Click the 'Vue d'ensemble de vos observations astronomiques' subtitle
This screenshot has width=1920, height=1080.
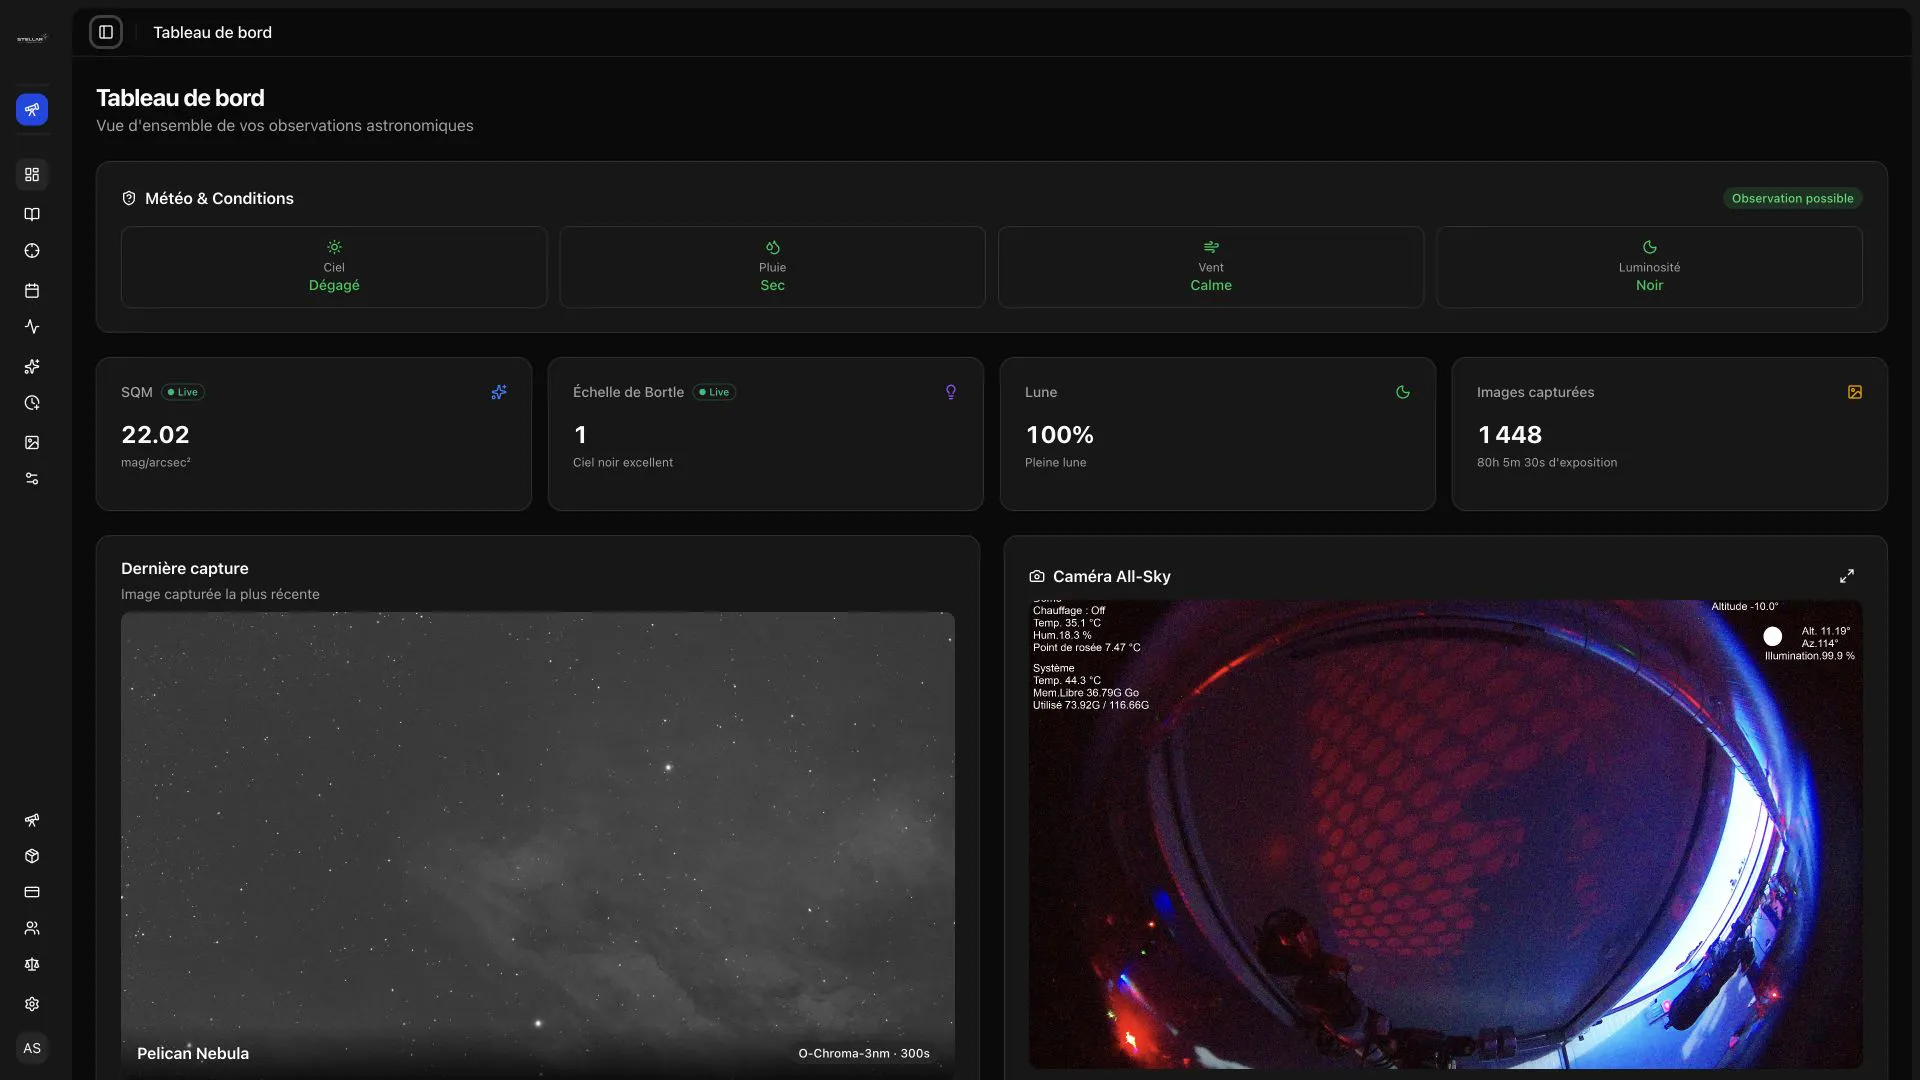pos(285,125)
